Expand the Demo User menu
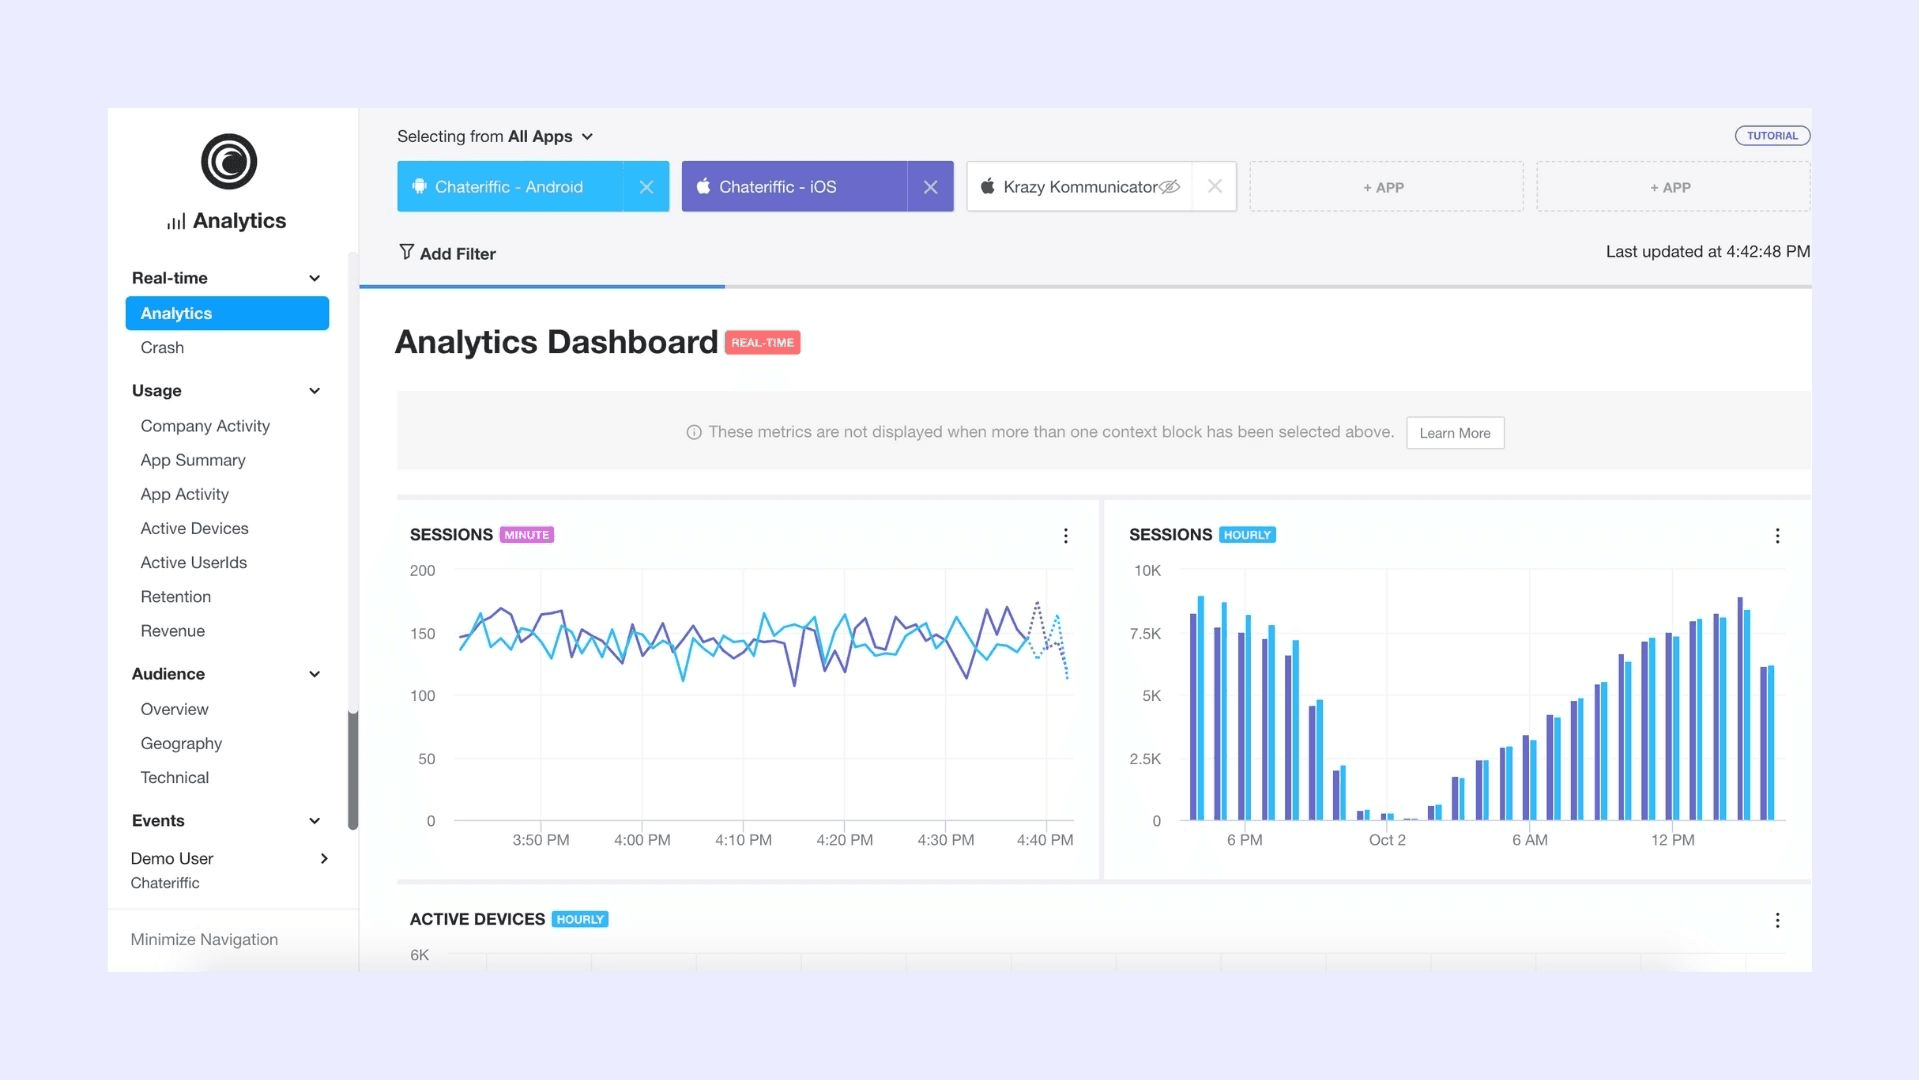This screenshot has width=1920, height=1080. (323, 858)
